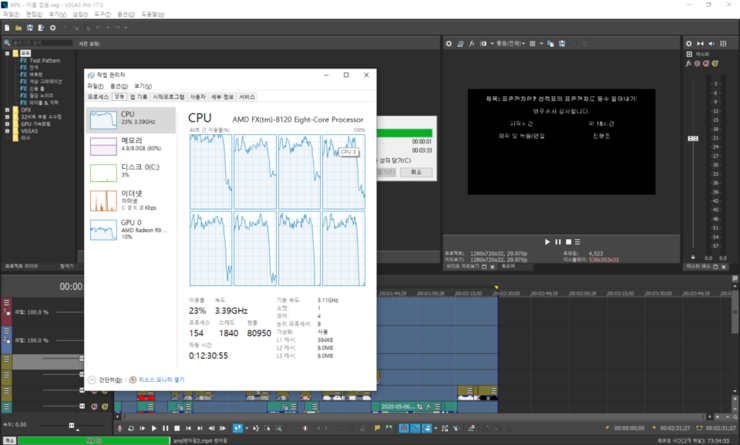Create a new project with toolbar icon
The image size is (740, 445).
click(7, 28)
